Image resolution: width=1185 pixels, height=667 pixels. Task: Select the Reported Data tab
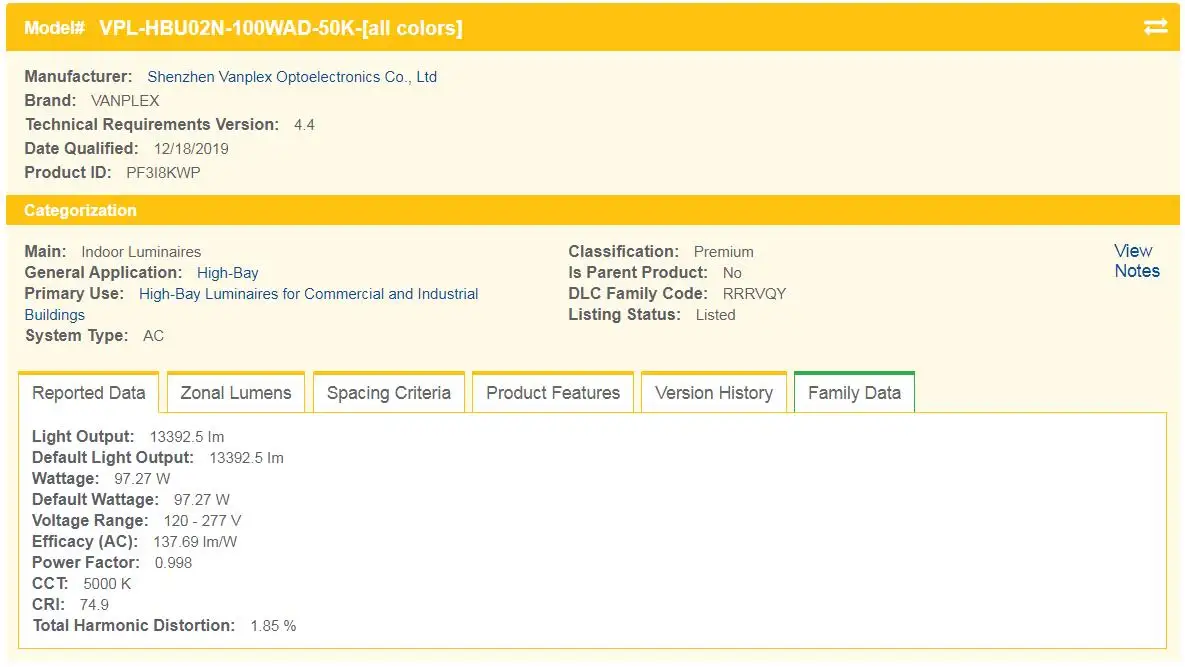[x=89, y=393]
